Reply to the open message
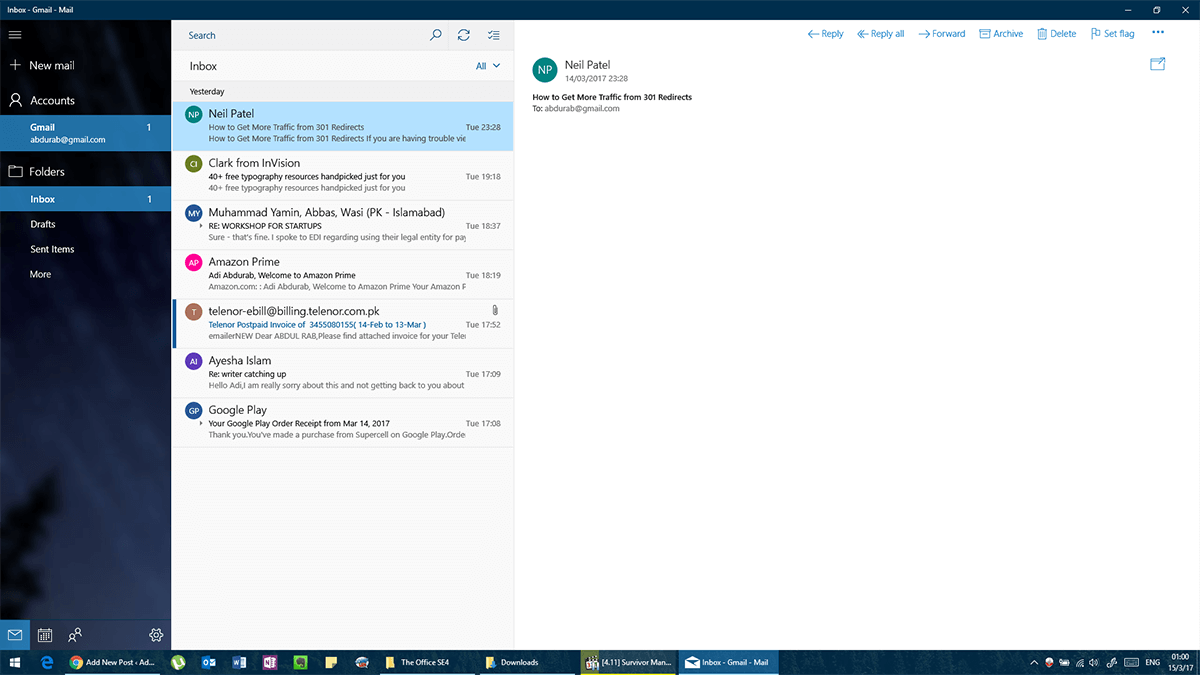 click(x=825, y=34)
